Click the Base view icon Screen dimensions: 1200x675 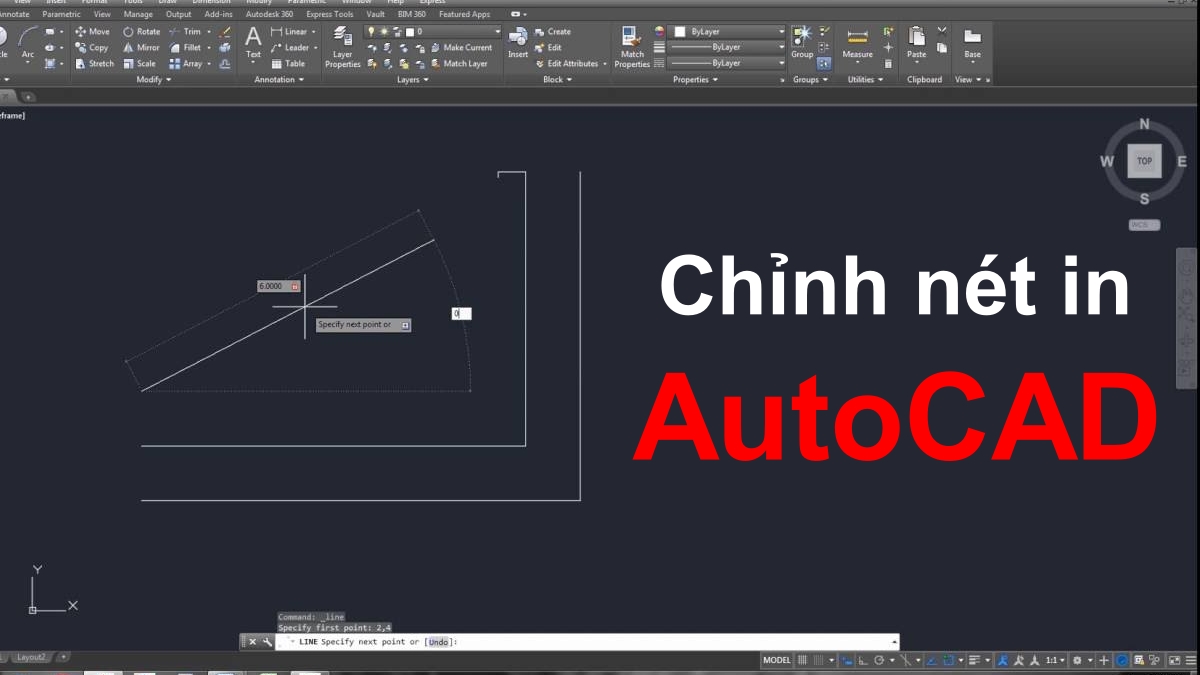(x=972, y=42)
